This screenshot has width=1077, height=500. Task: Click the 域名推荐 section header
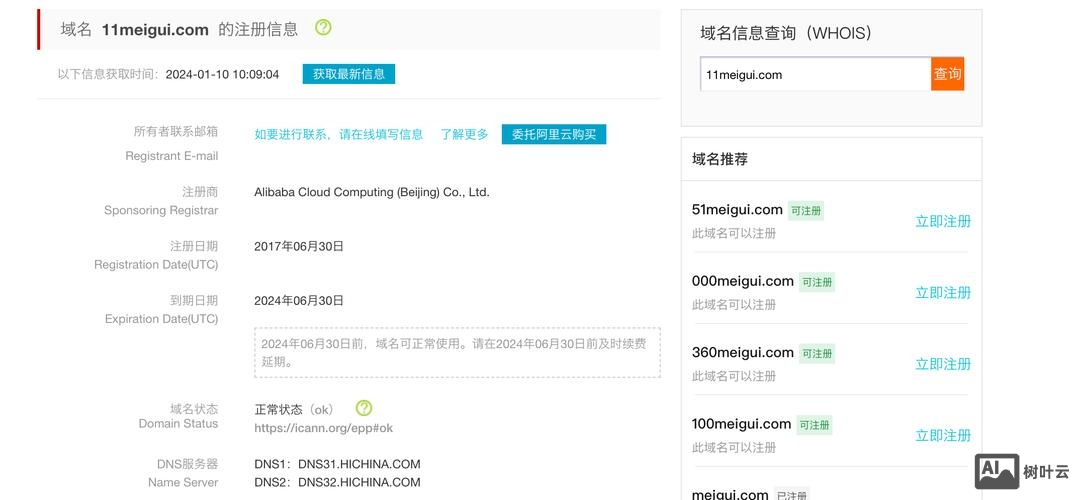coord(720,159)
